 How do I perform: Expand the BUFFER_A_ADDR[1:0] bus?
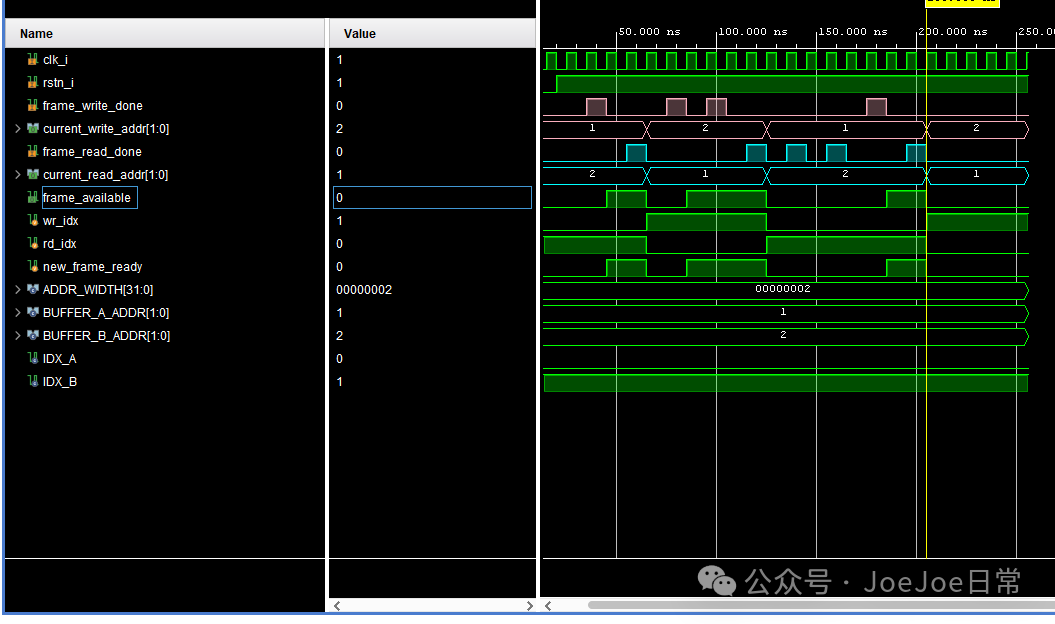click(17, 312)
